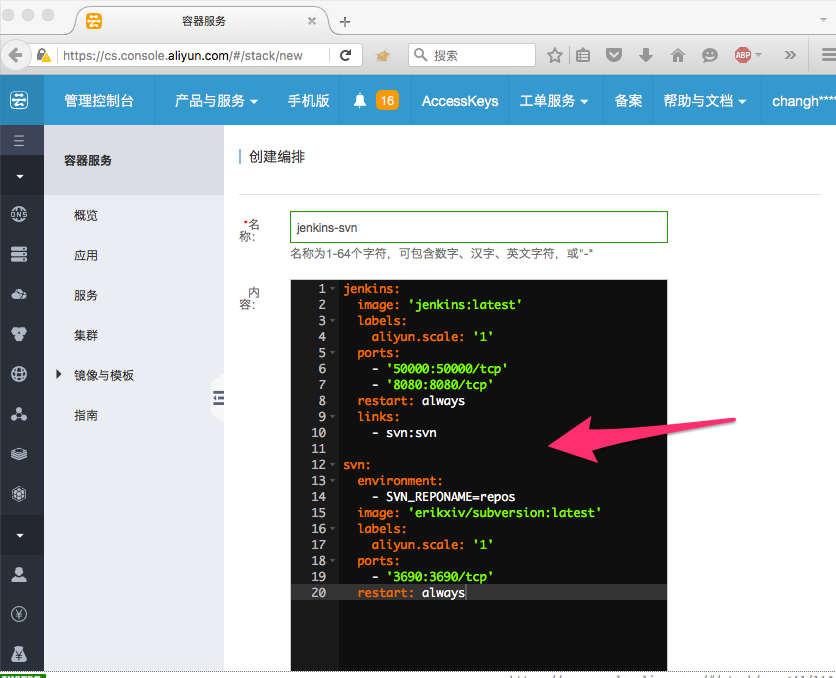
Task: Click the Pocket save icon
Action: click(x=614, y=55)
